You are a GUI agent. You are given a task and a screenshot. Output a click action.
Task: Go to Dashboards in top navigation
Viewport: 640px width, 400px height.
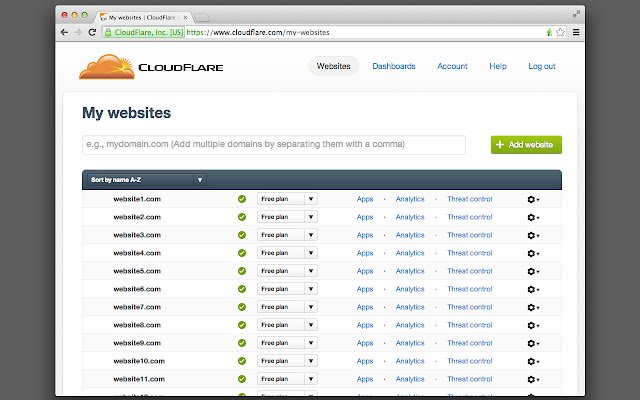(x=393, y=66)
